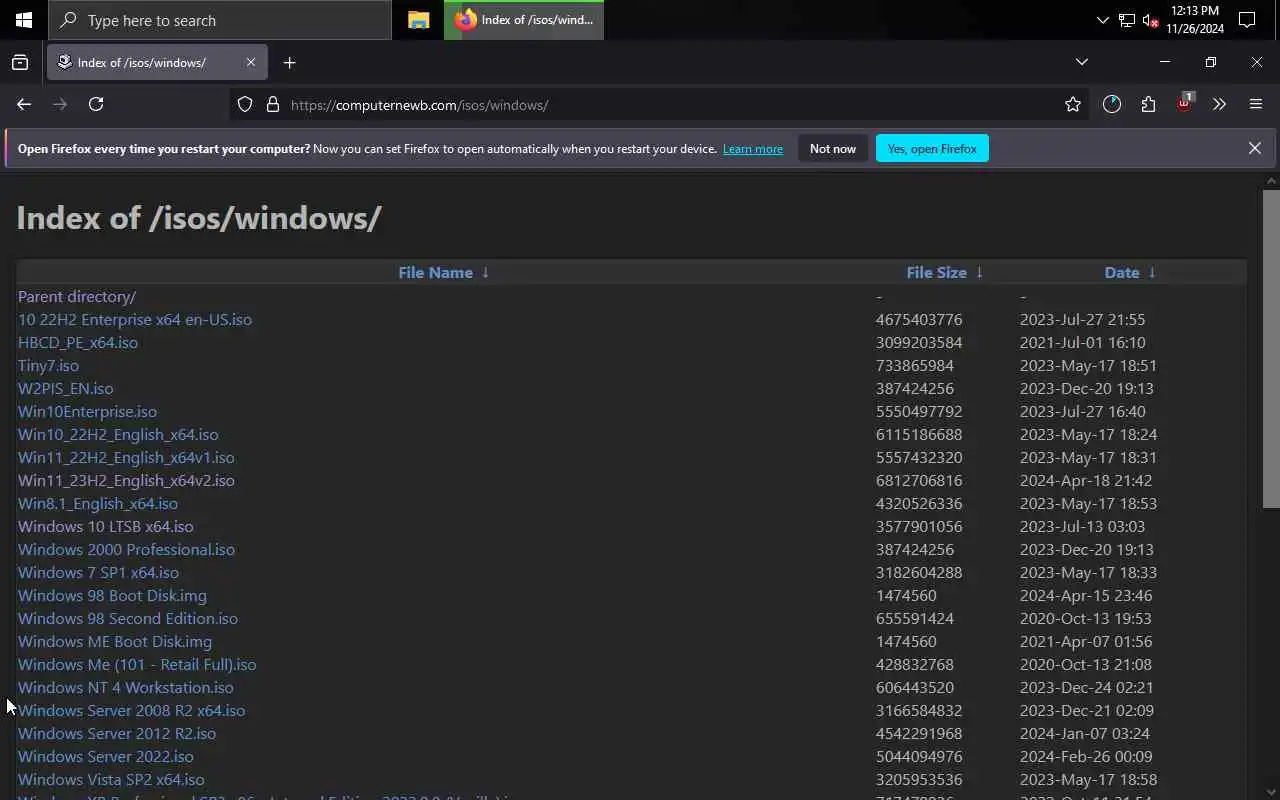Download Tiny7.iso
This screenshot has width=1280, height=800.
tap(48, 365)
